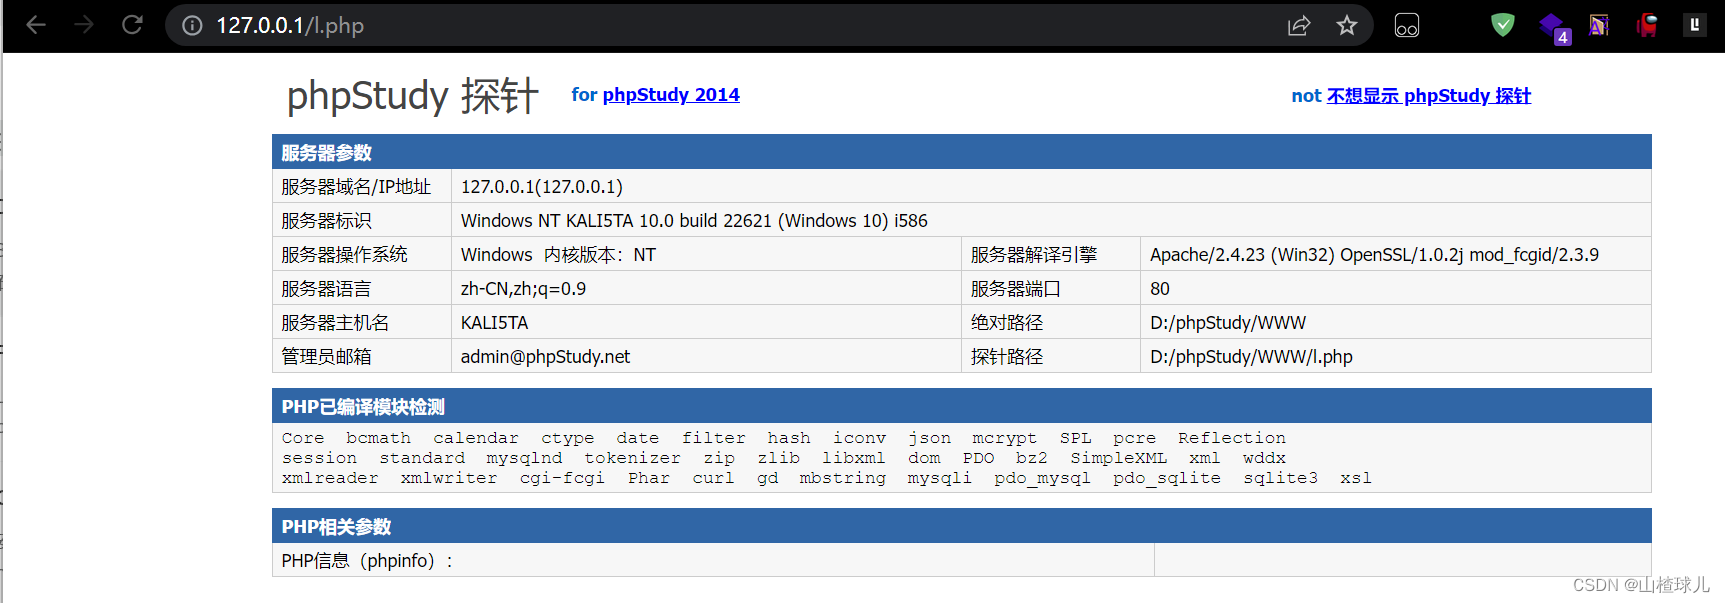
Task: Click the address bar URL 127.0.0.1/l.php
Action: (x=290, y=25)
